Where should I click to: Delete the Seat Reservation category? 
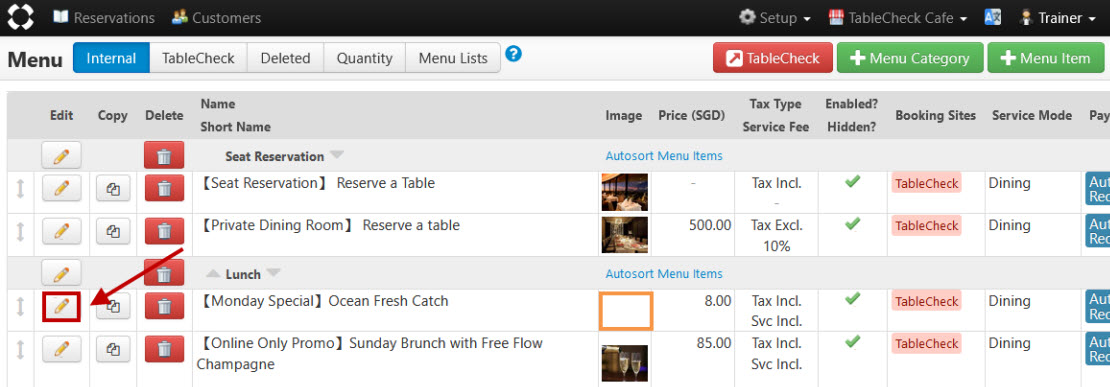click(x=164, y=156)
